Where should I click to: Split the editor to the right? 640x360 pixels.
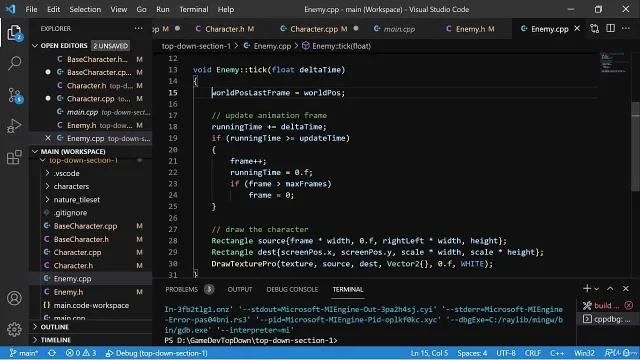(x=611, y=29)
